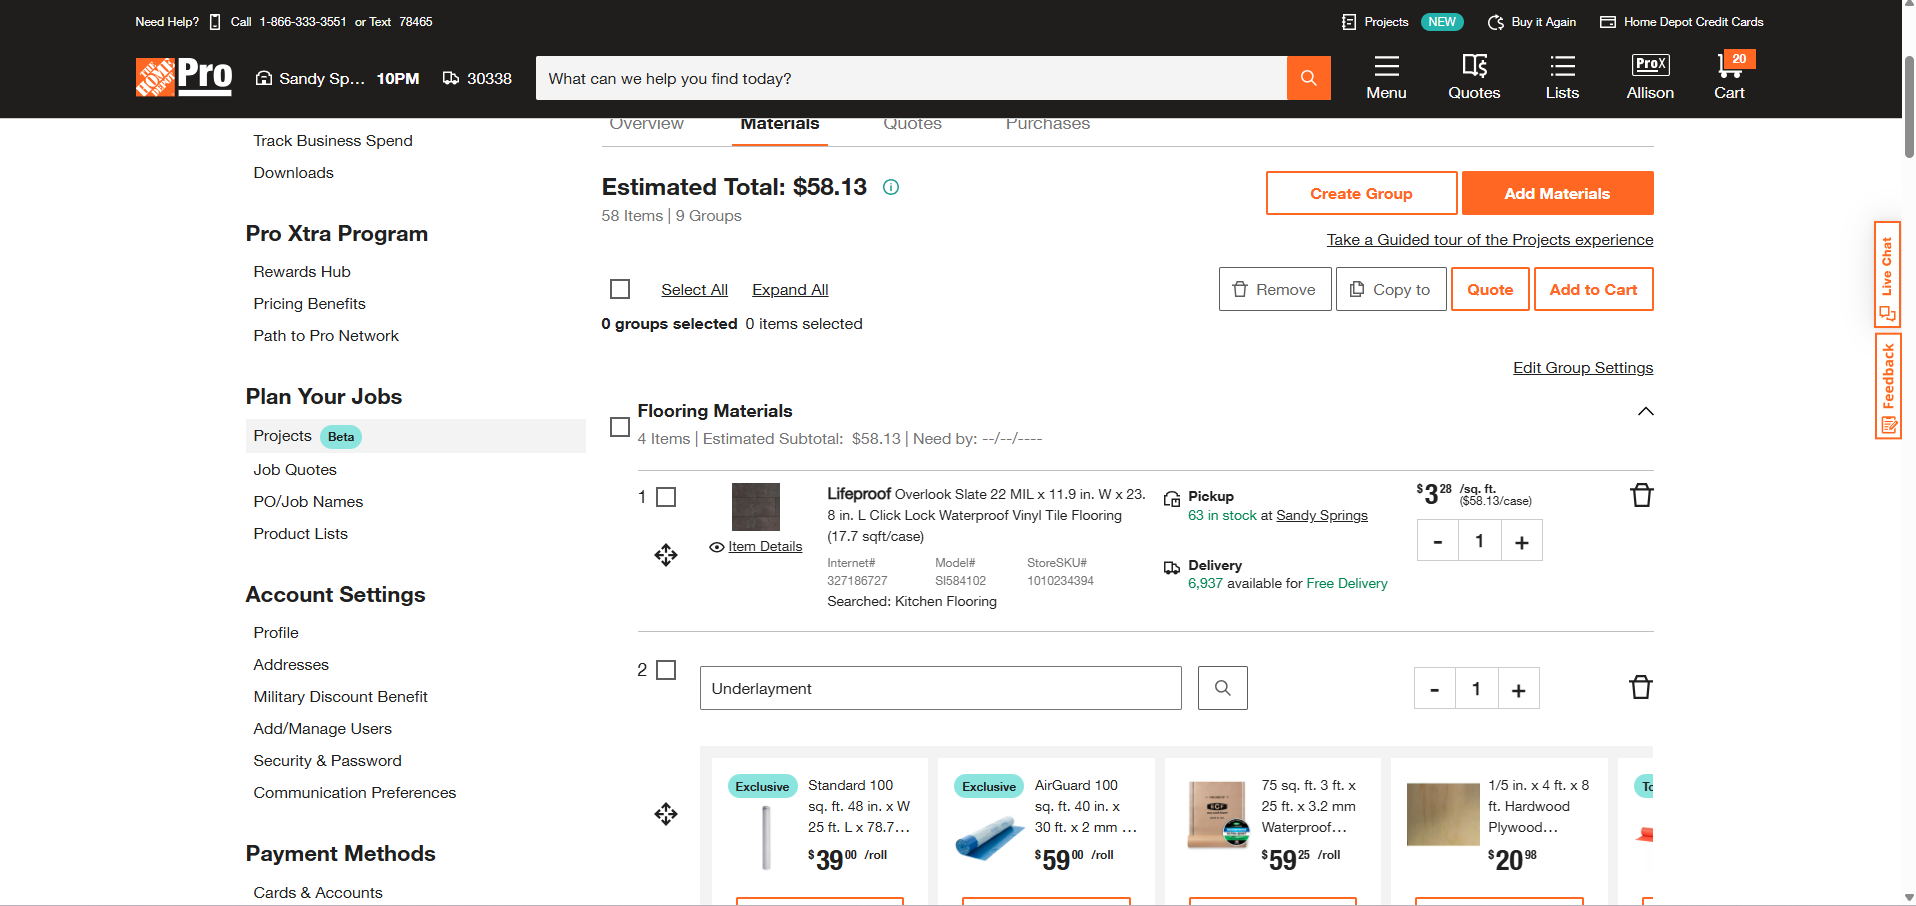This screenshot has height=906, width=1916.
Task: Click the info icon beside Estimated Total
Action: [891, 187]
